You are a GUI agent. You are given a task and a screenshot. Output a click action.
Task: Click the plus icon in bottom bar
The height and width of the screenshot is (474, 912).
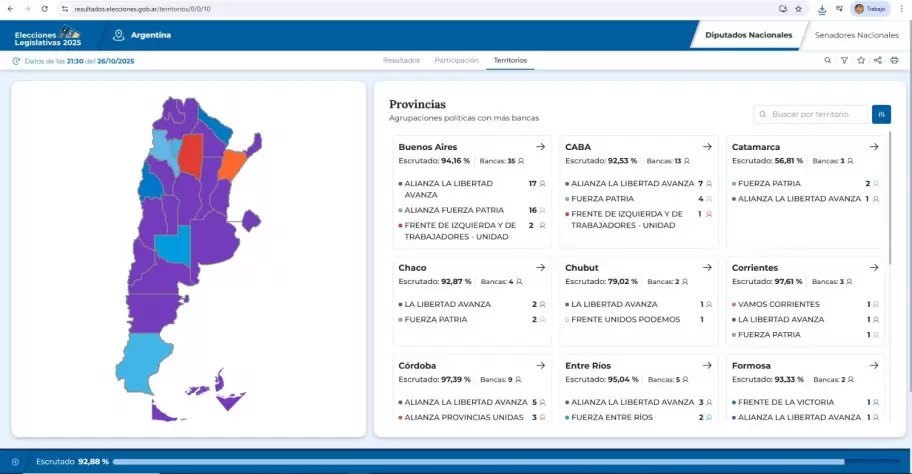(x=15, y=462)
